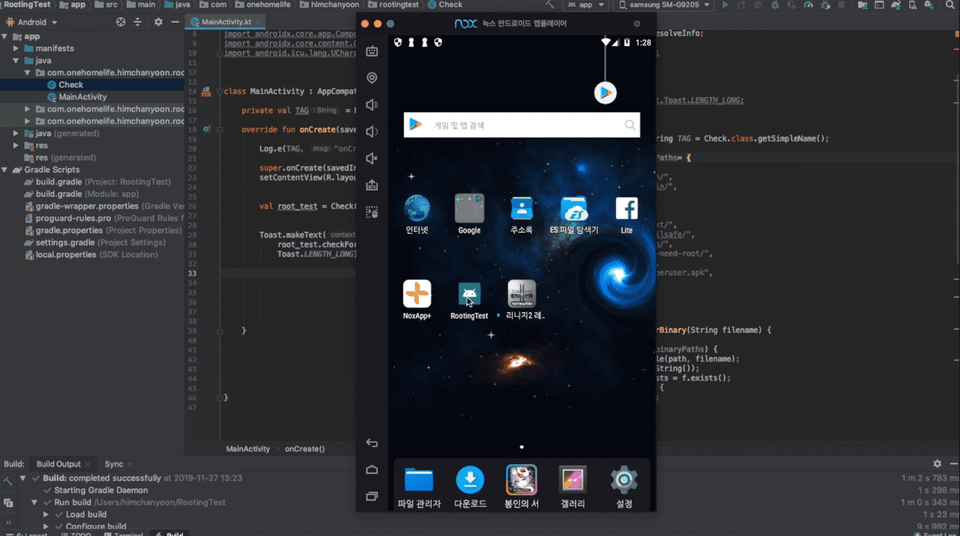This screenshot has width=960, height=536.
Task: Collapse the Gradle Scripts node
Action: click(5, 170)
